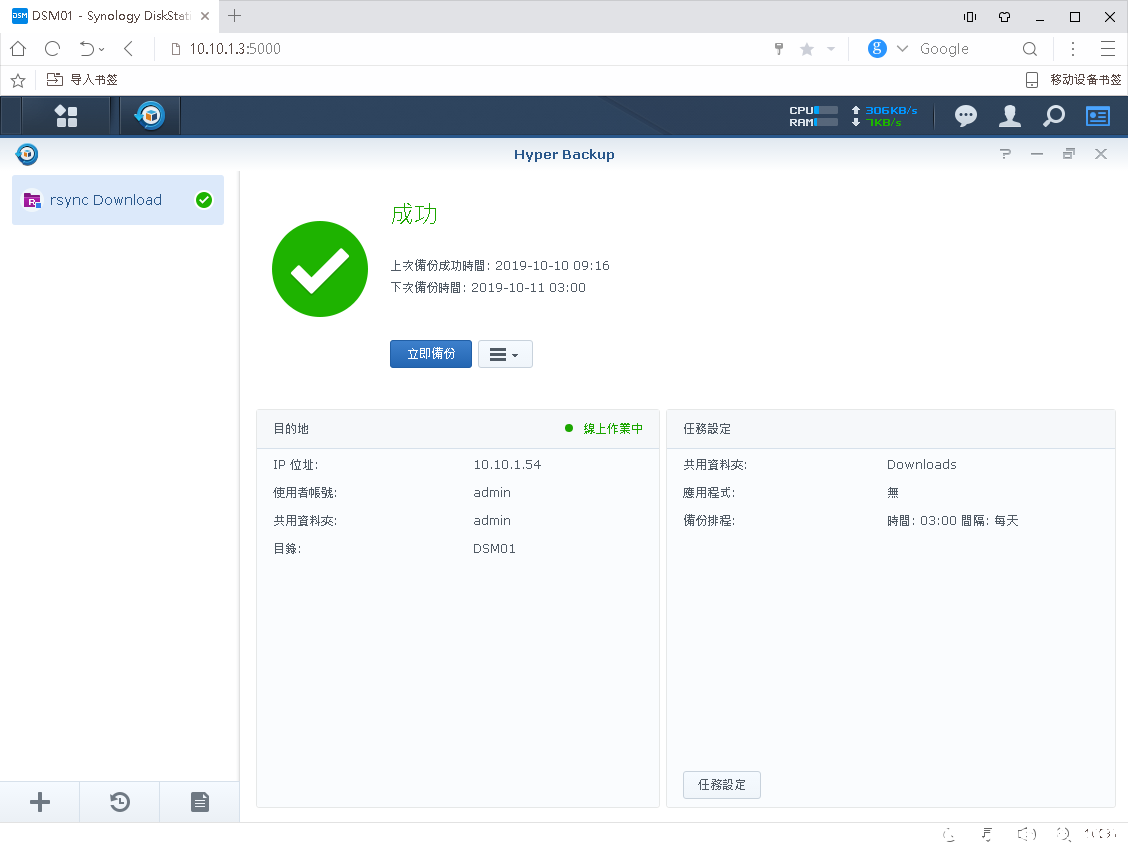Click the 立即備份 button
This screenshot has width=1128, height=846.
pos(430,354)
